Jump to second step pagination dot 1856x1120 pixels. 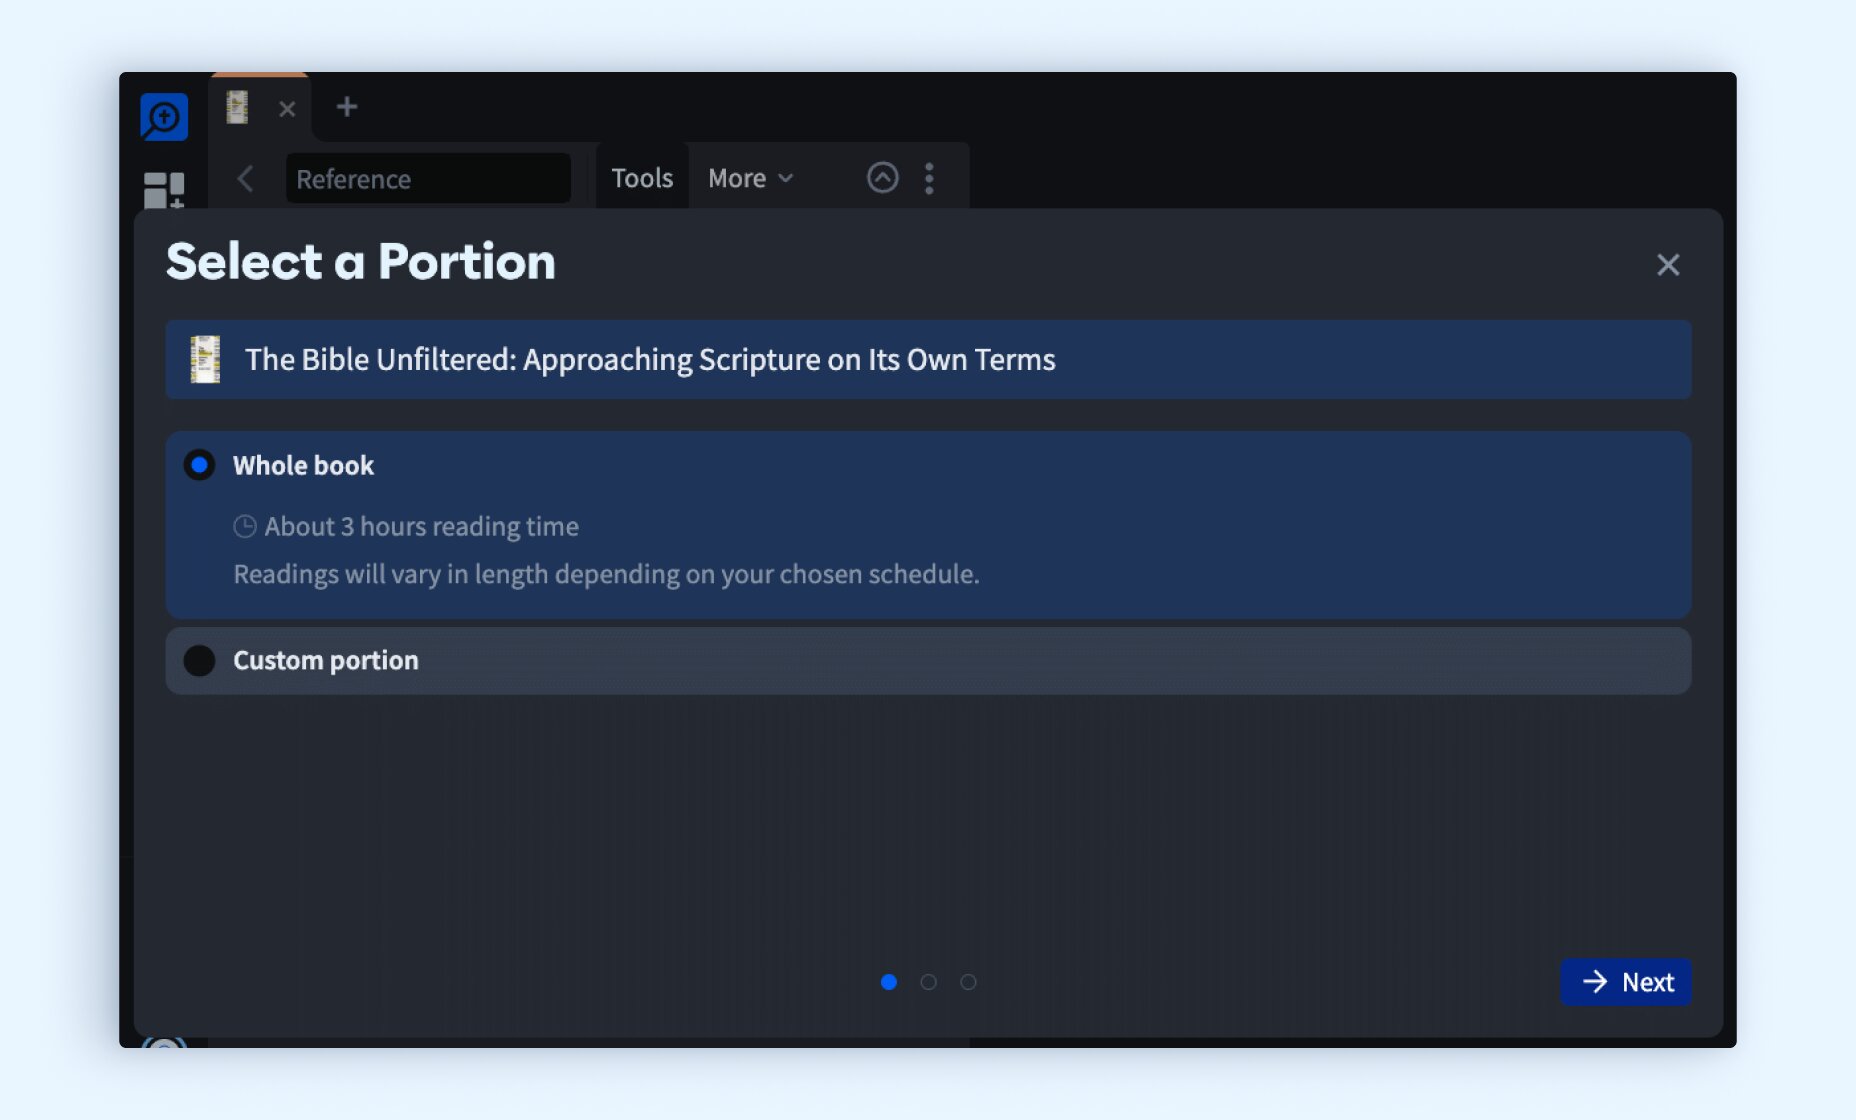pos(928,982)
